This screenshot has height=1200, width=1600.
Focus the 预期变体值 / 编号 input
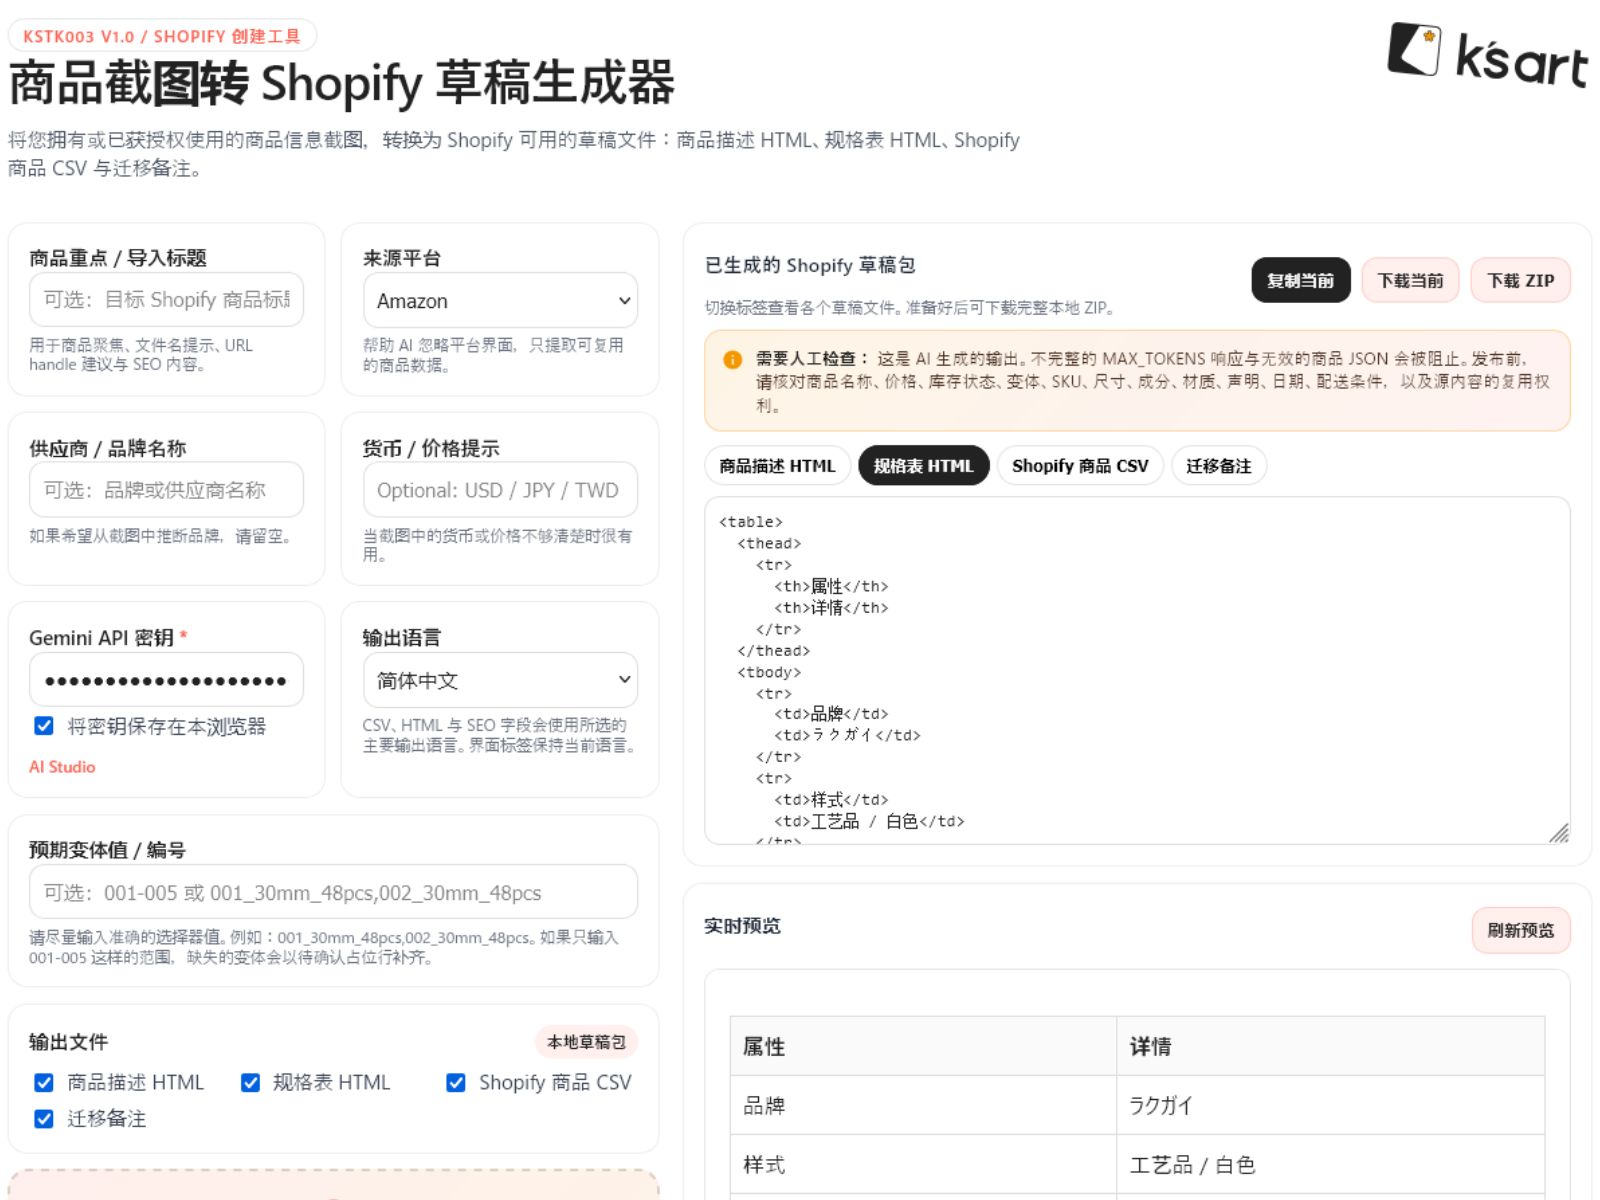(x=333, y=892)
